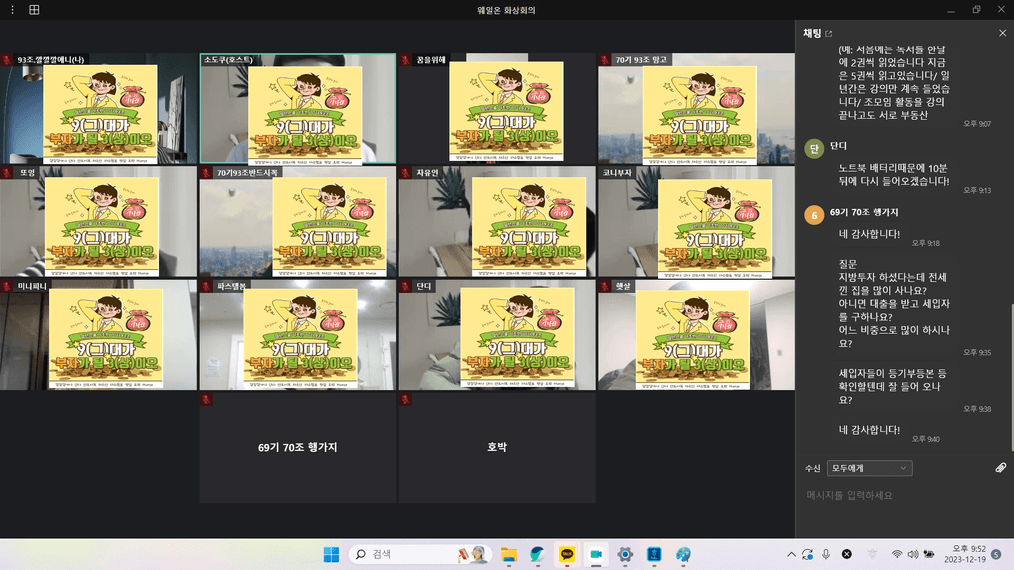
Task: Click 단디's avatar in chat
Action: (814, 148)
